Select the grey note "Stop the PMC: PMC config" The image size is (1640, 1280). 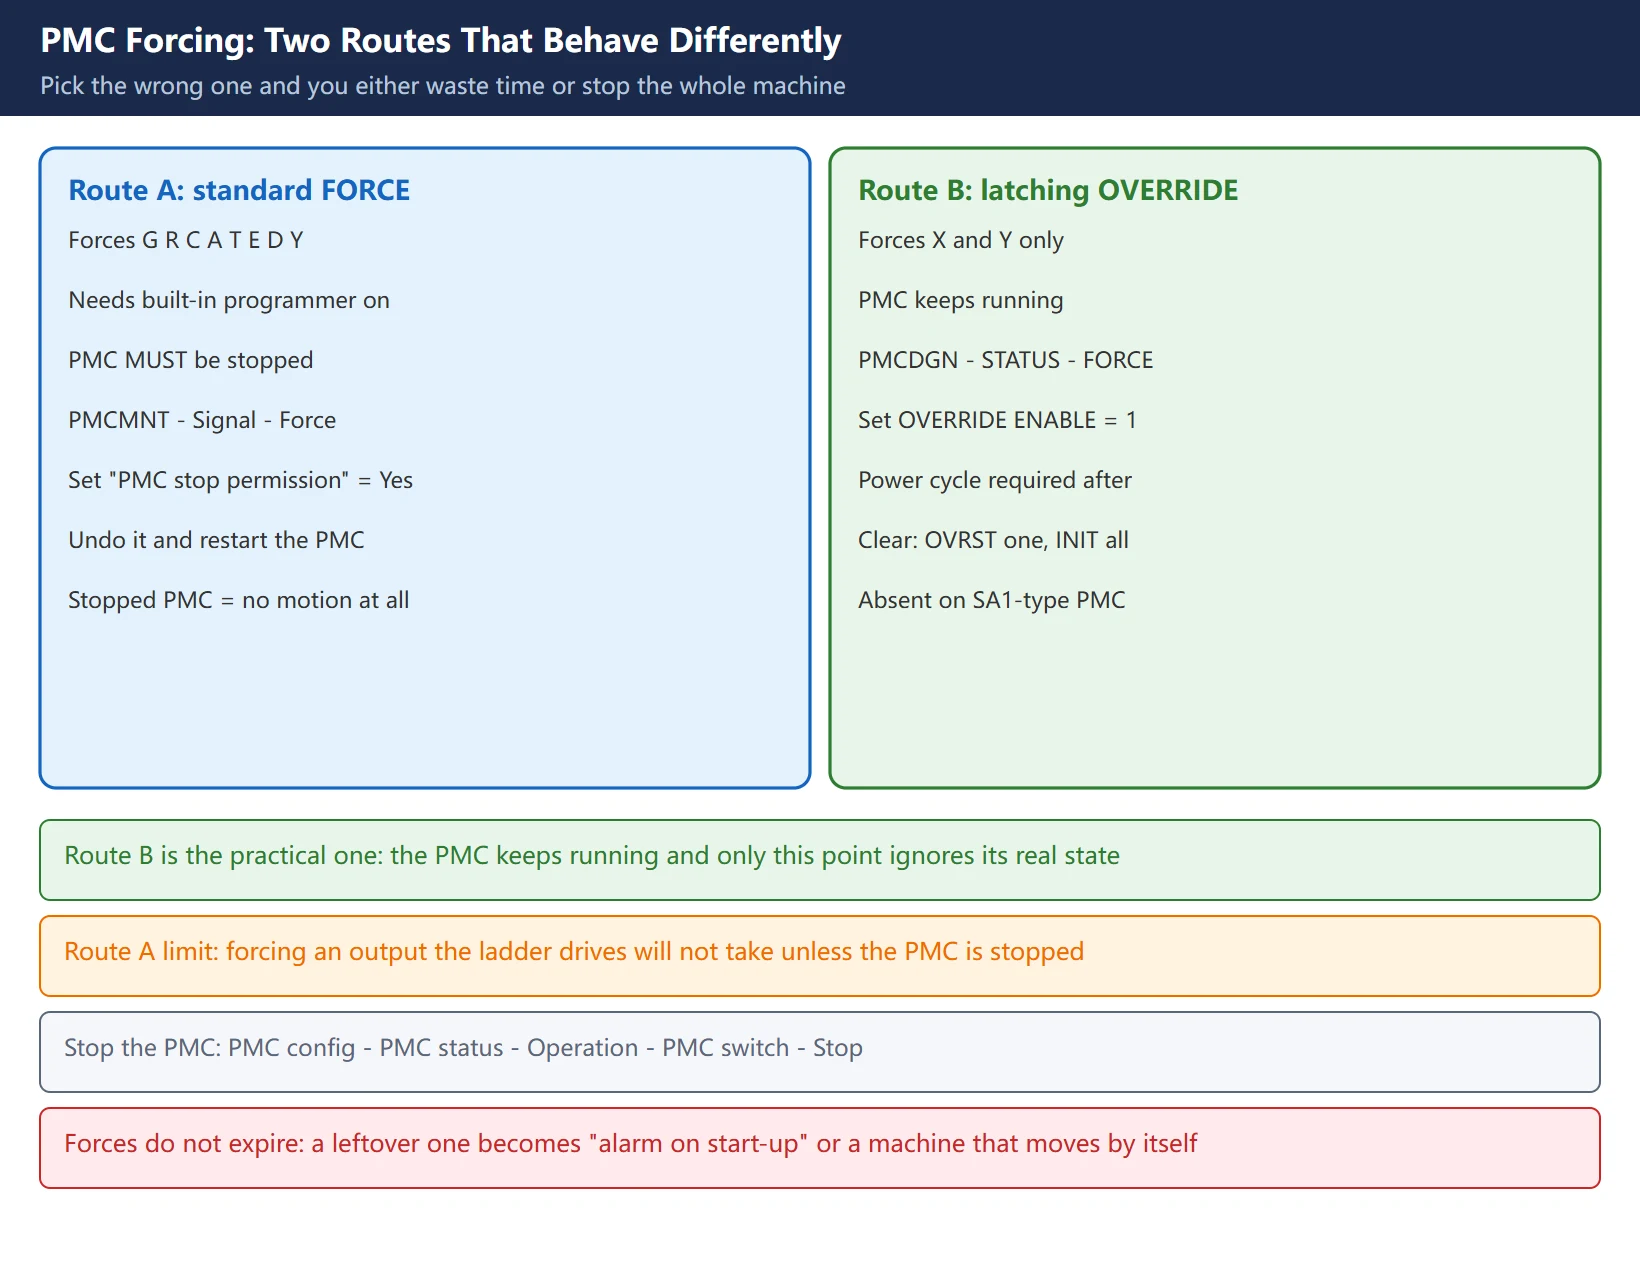(x=820, y=1052)
